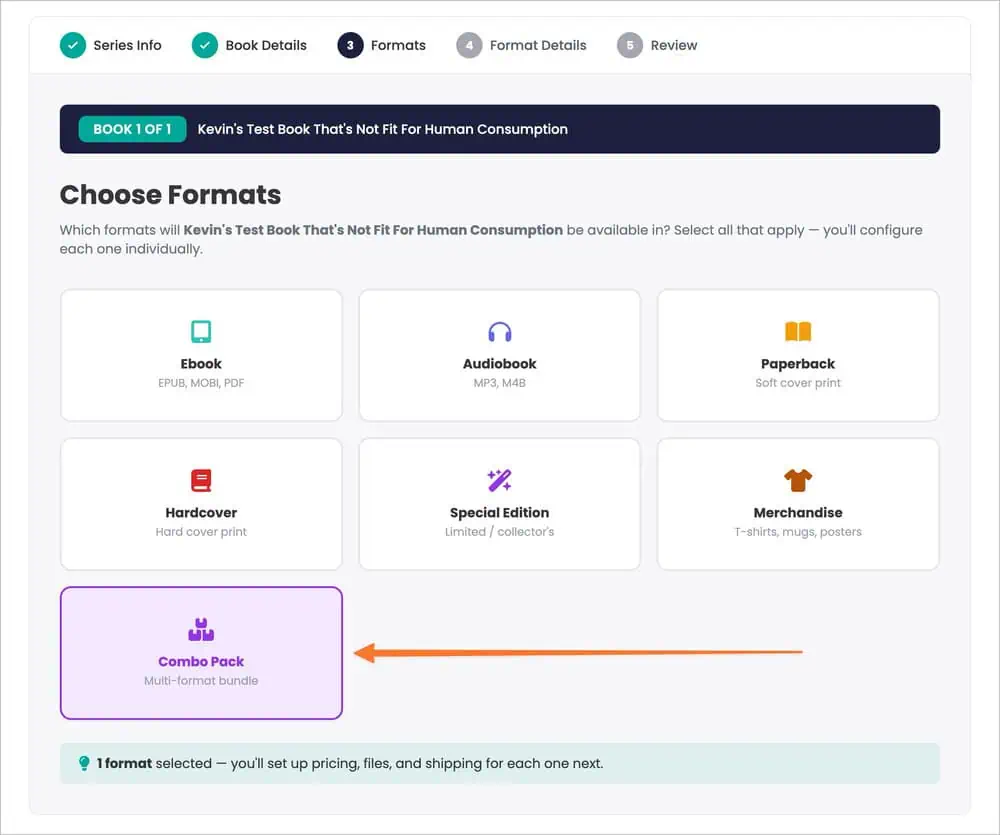
Task: Click the Choose Formats heading
Action: [170, 195]
